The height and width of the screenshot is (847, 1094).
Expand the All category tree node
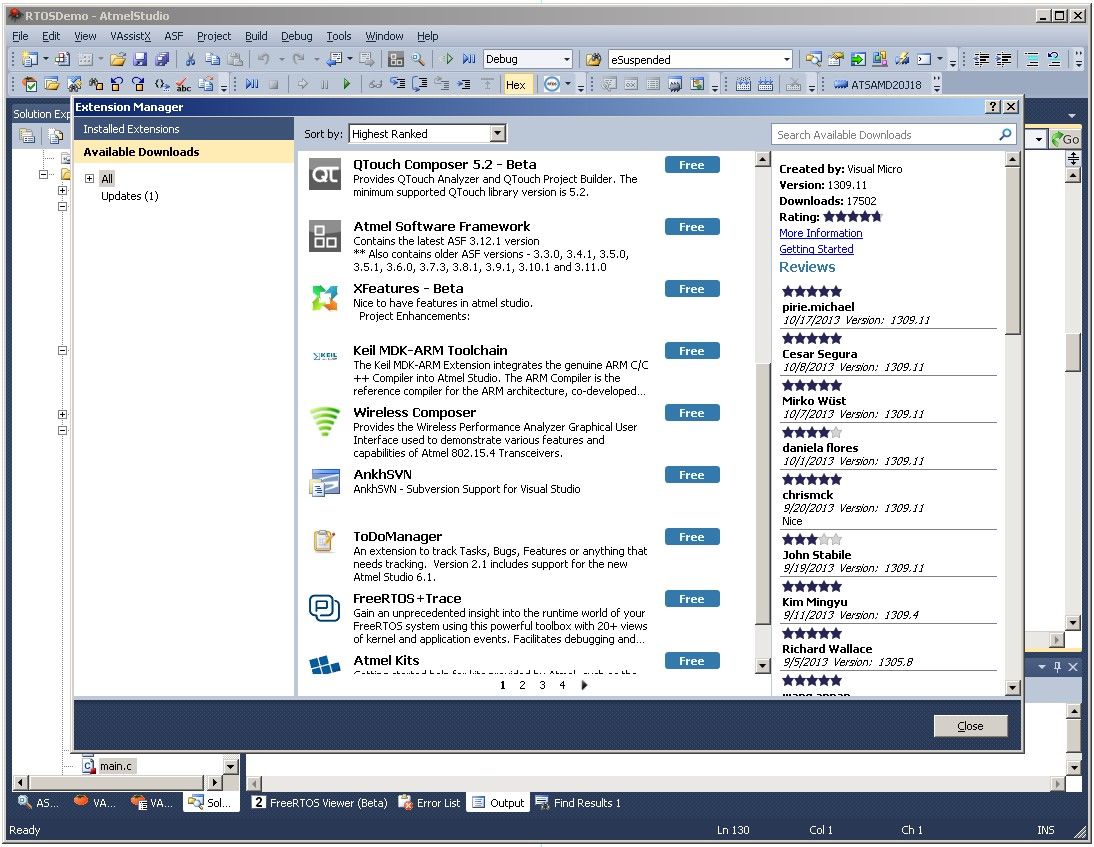[89, 179]
